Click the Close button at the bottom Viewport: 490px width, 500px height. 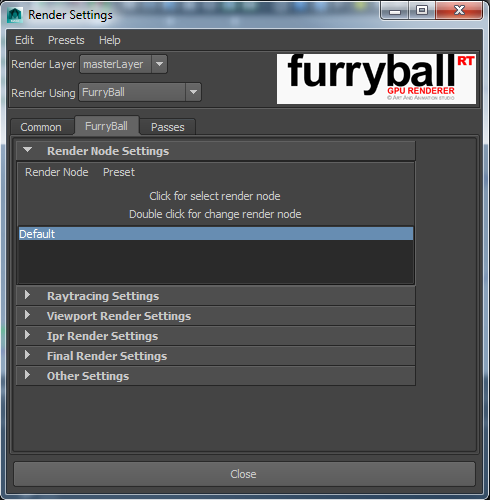(244, 474)
